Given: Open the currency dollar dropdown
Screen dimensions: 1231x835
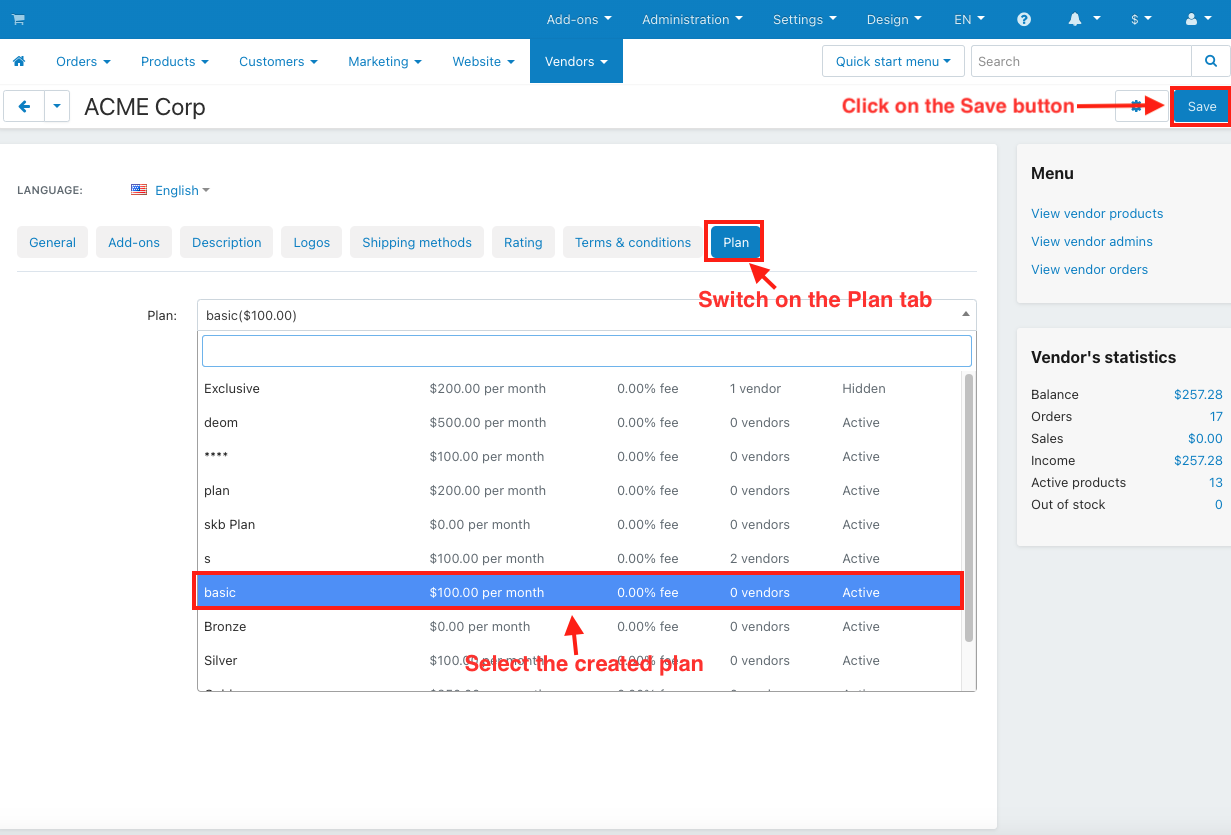Looking at the screenshot, I should click(x=1140, y=20).
